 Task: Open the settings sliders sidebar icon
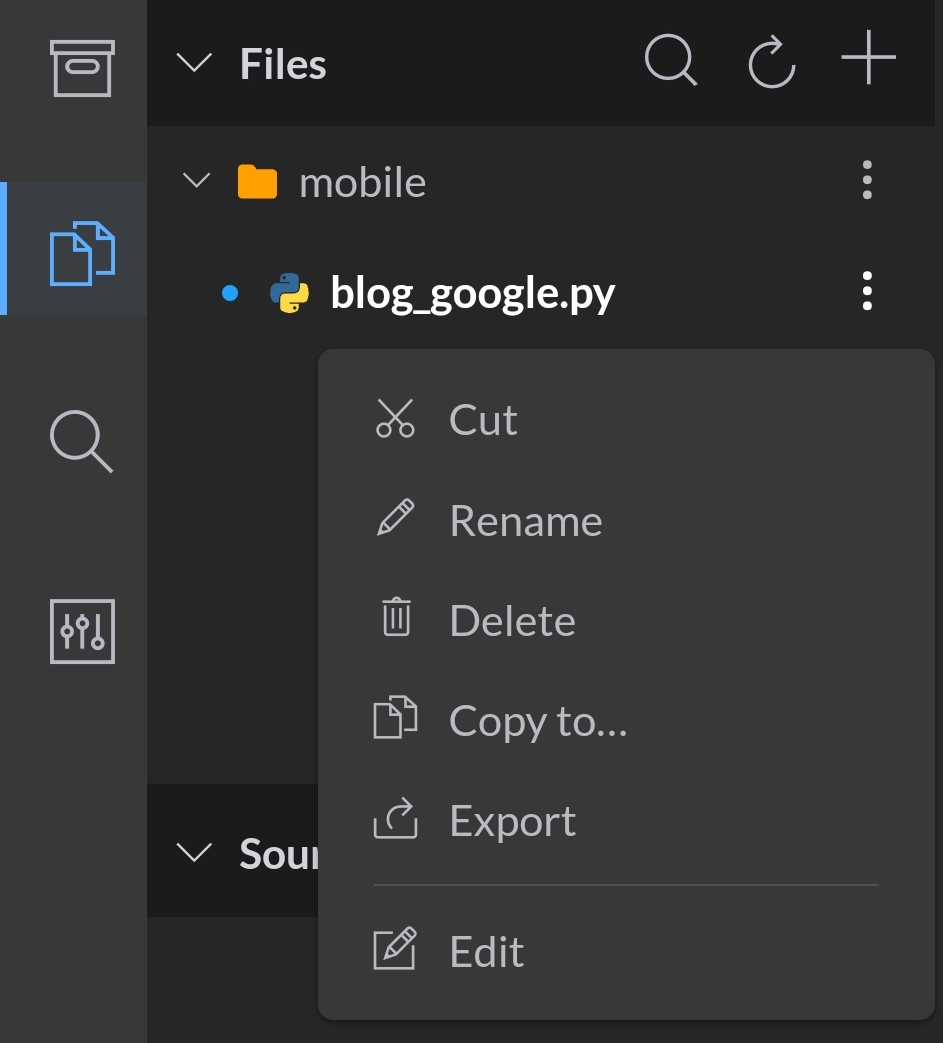[x=82, y=631]
